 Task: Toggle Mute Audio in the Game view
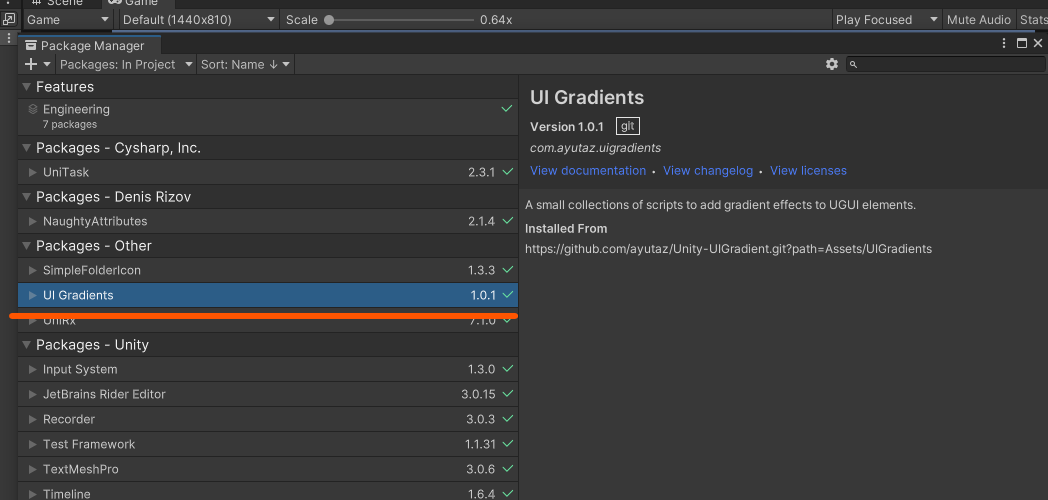click(x=978, y=20)
